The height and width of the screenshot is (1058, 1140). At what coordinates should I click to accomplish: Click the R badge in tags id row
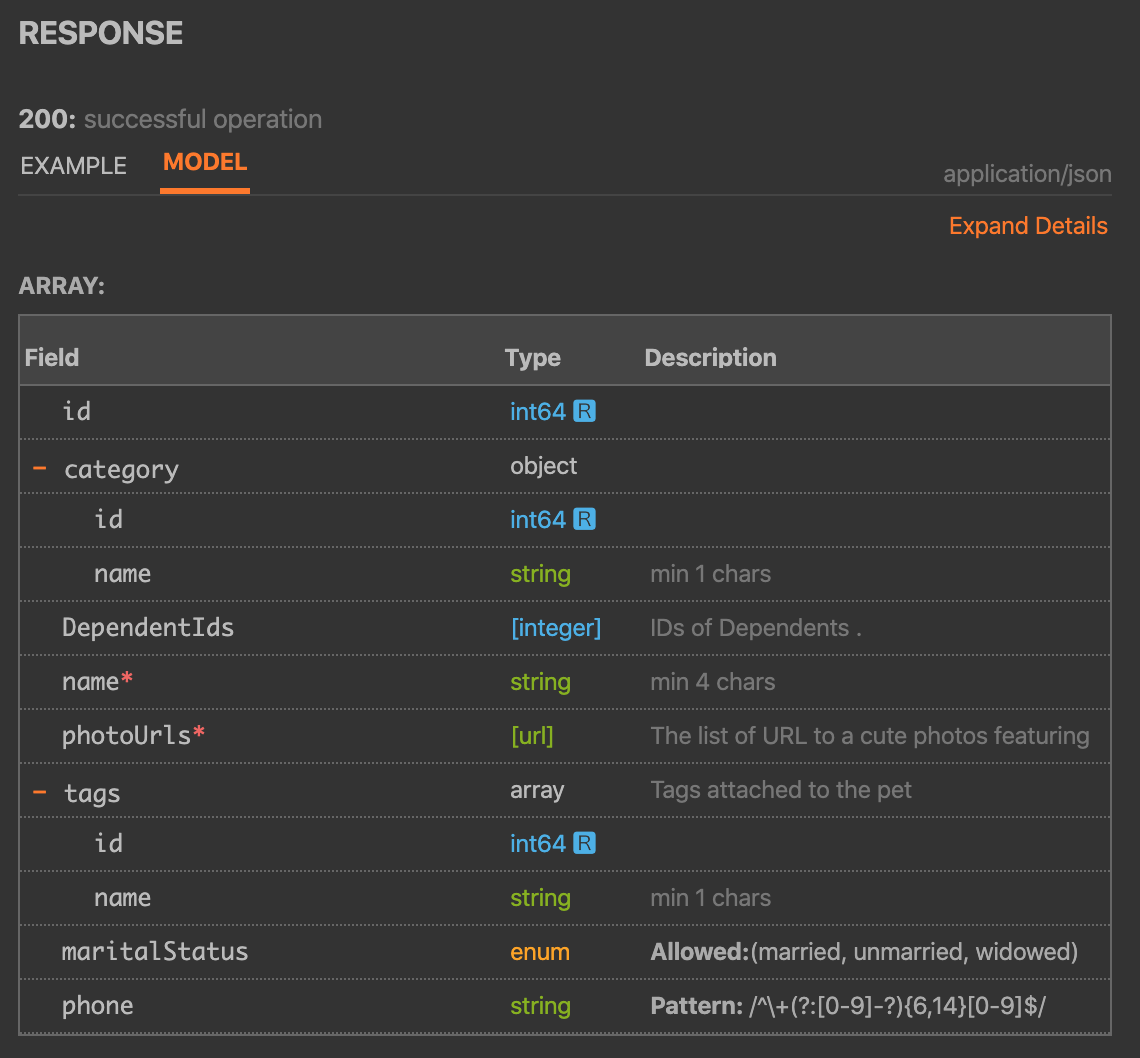pyautogui.click(x=585, y=843)
